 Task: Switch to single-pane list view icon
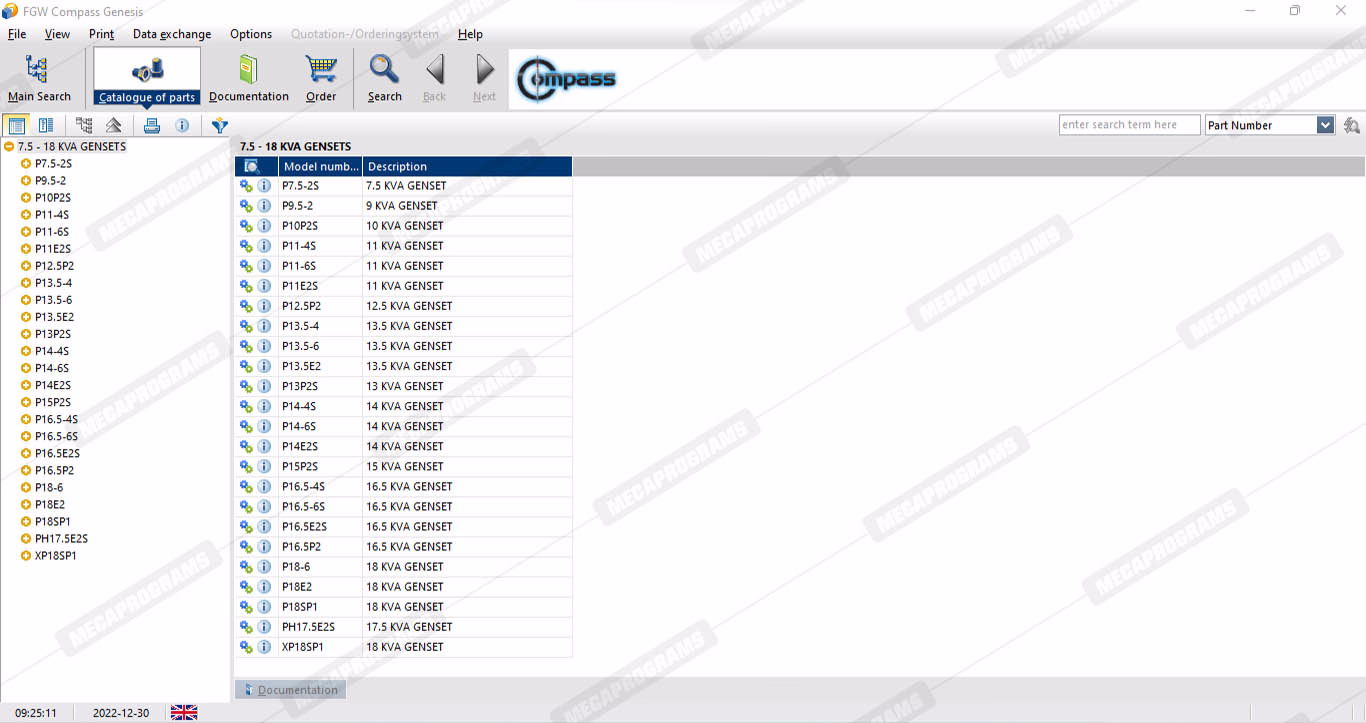pos(16,125)
